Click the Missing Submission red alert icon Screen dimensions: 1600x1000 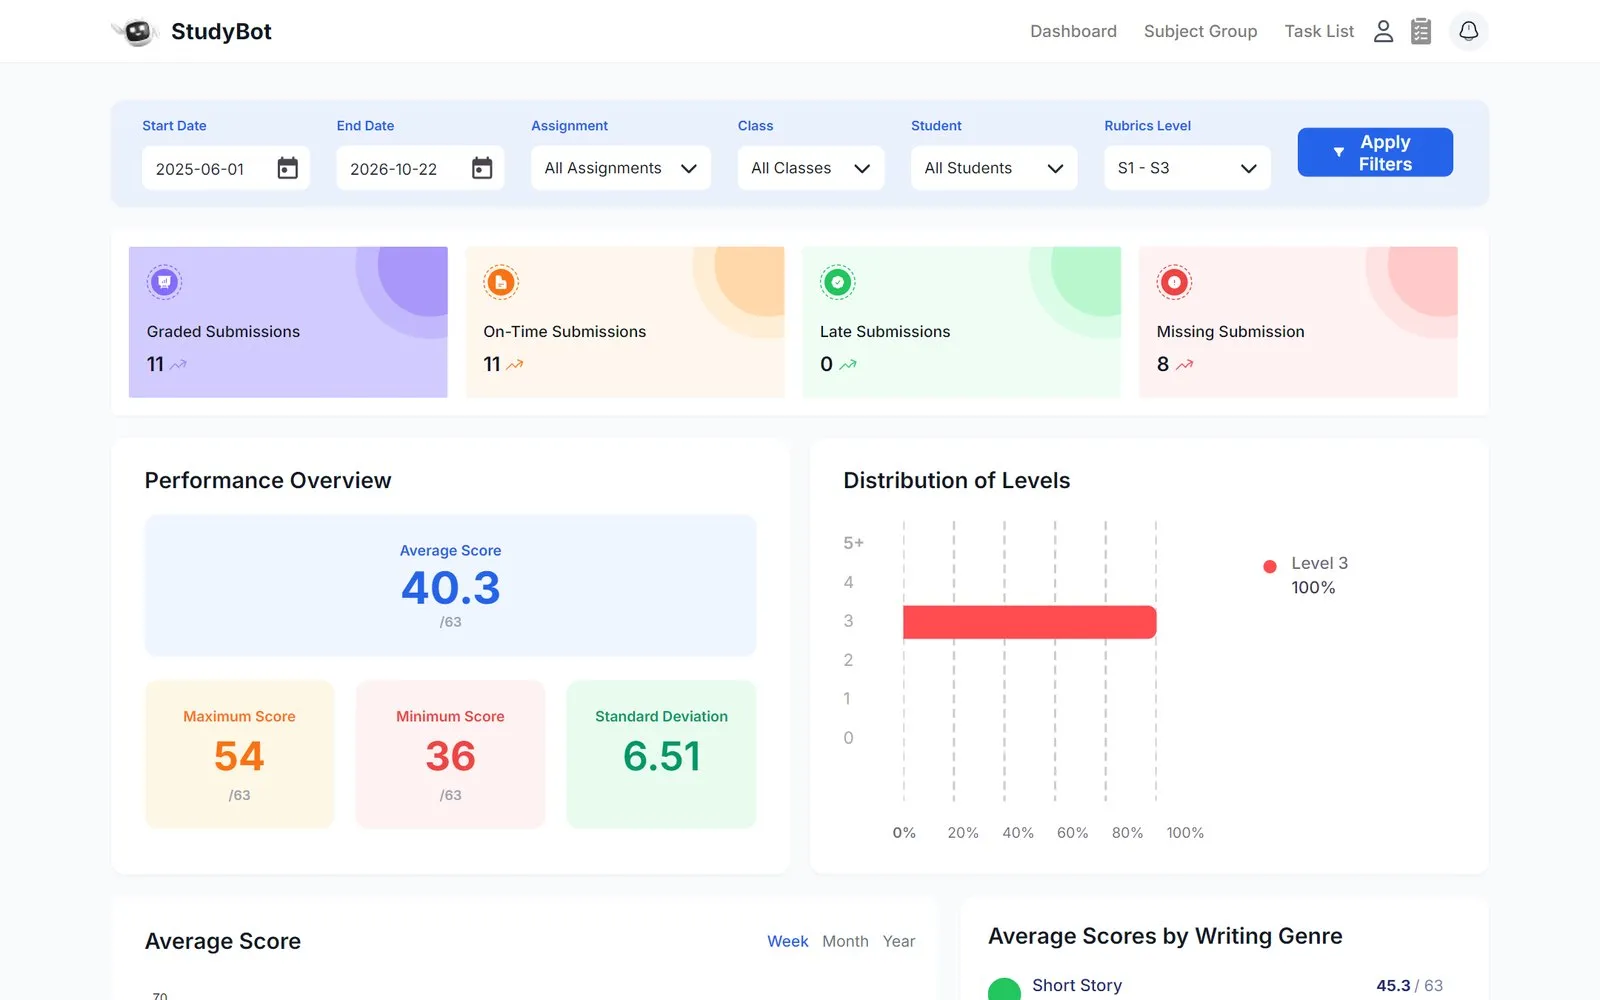click(x=1174, y=283)
